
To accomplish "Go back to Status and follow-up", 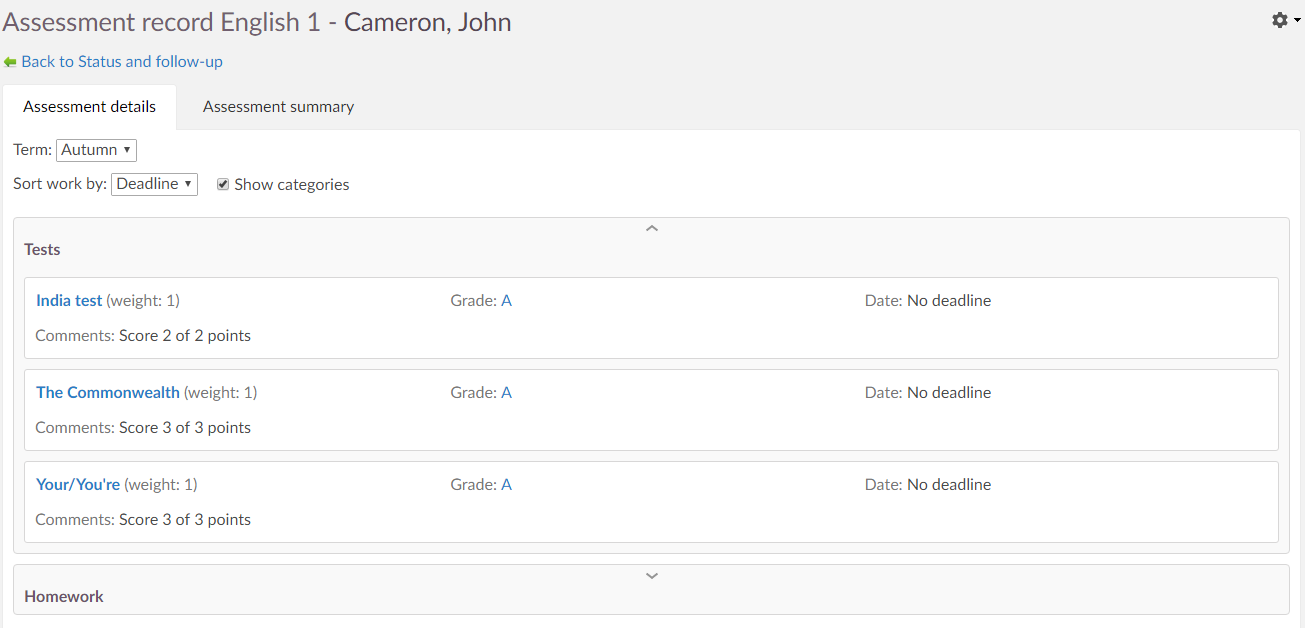I will [121, 62].
